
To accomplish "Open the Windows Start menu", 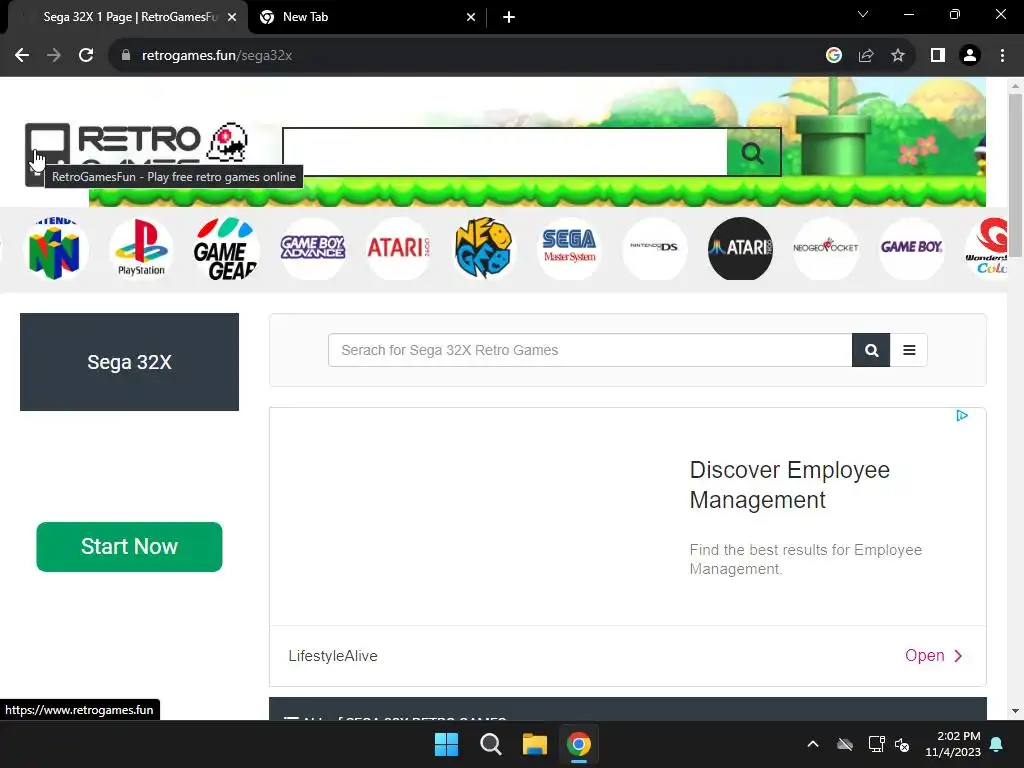I will tap(447, 744).
